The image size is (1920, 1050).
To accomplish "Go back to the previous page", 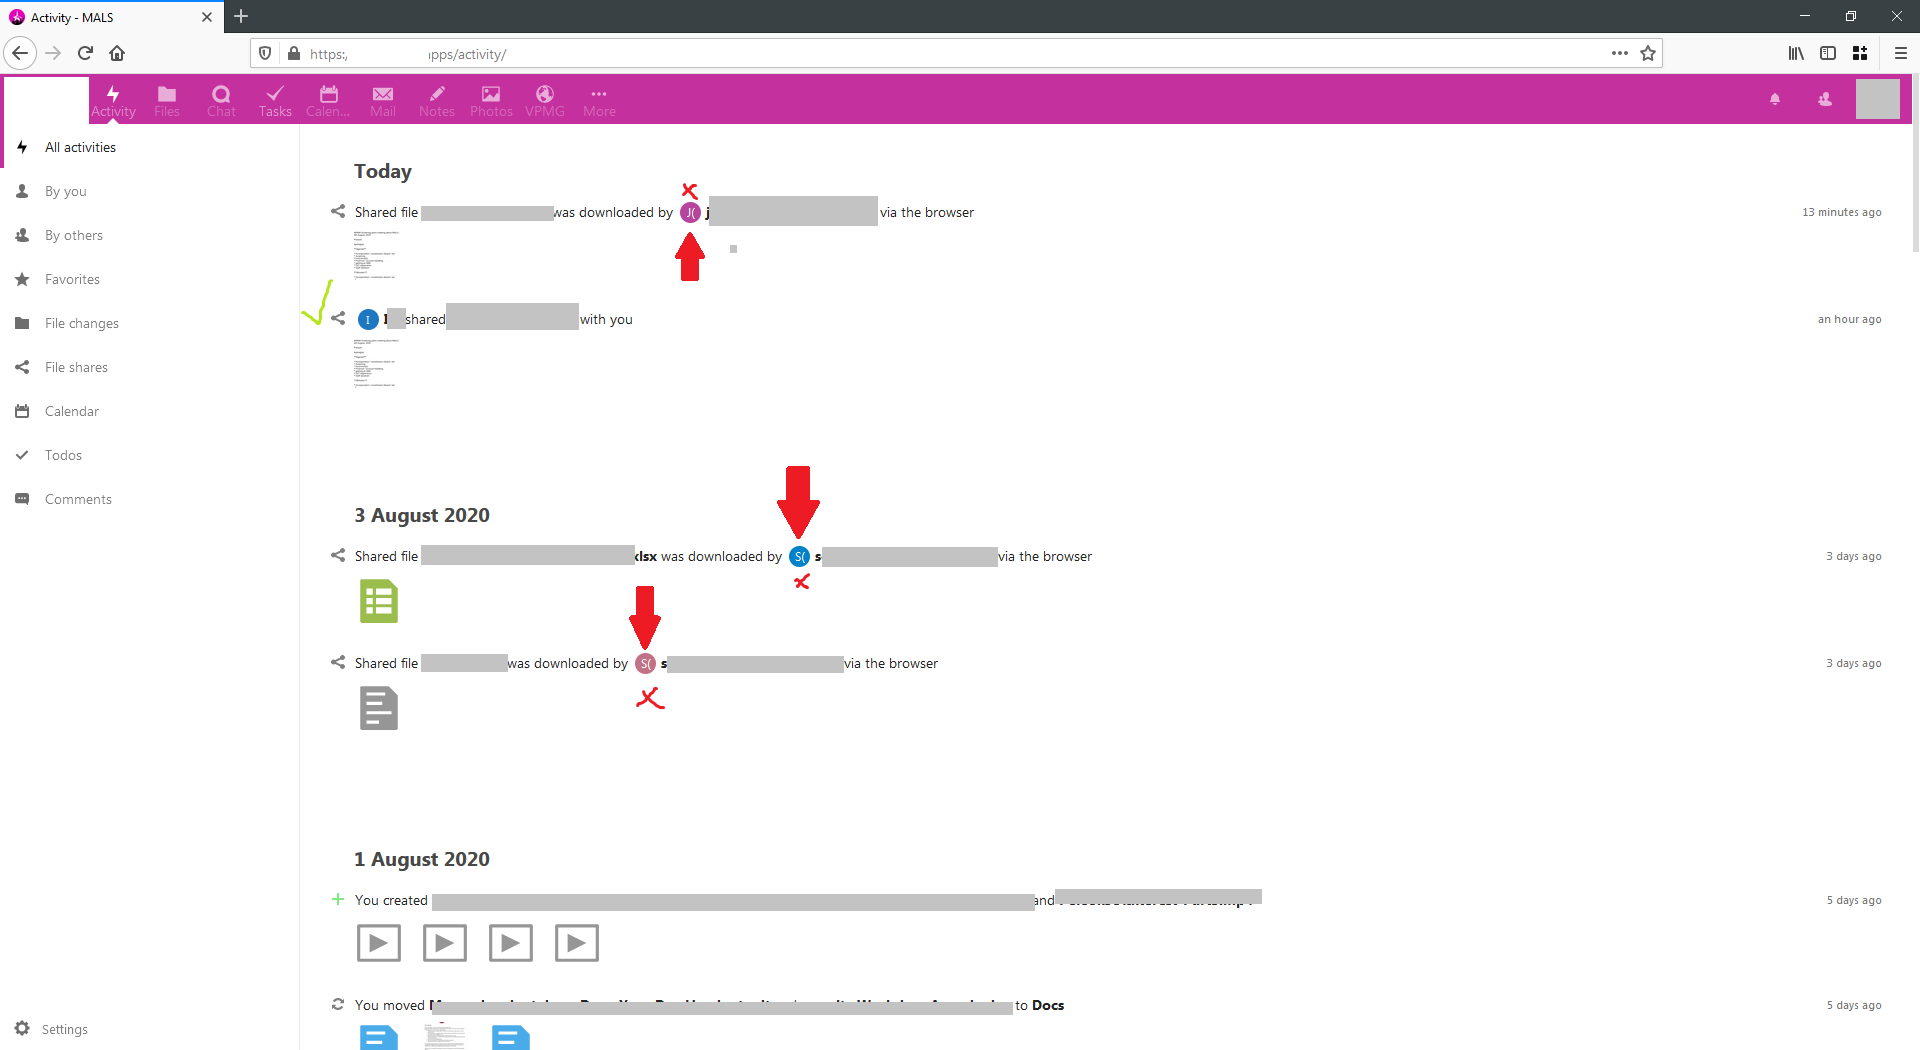I will point(20,53).
